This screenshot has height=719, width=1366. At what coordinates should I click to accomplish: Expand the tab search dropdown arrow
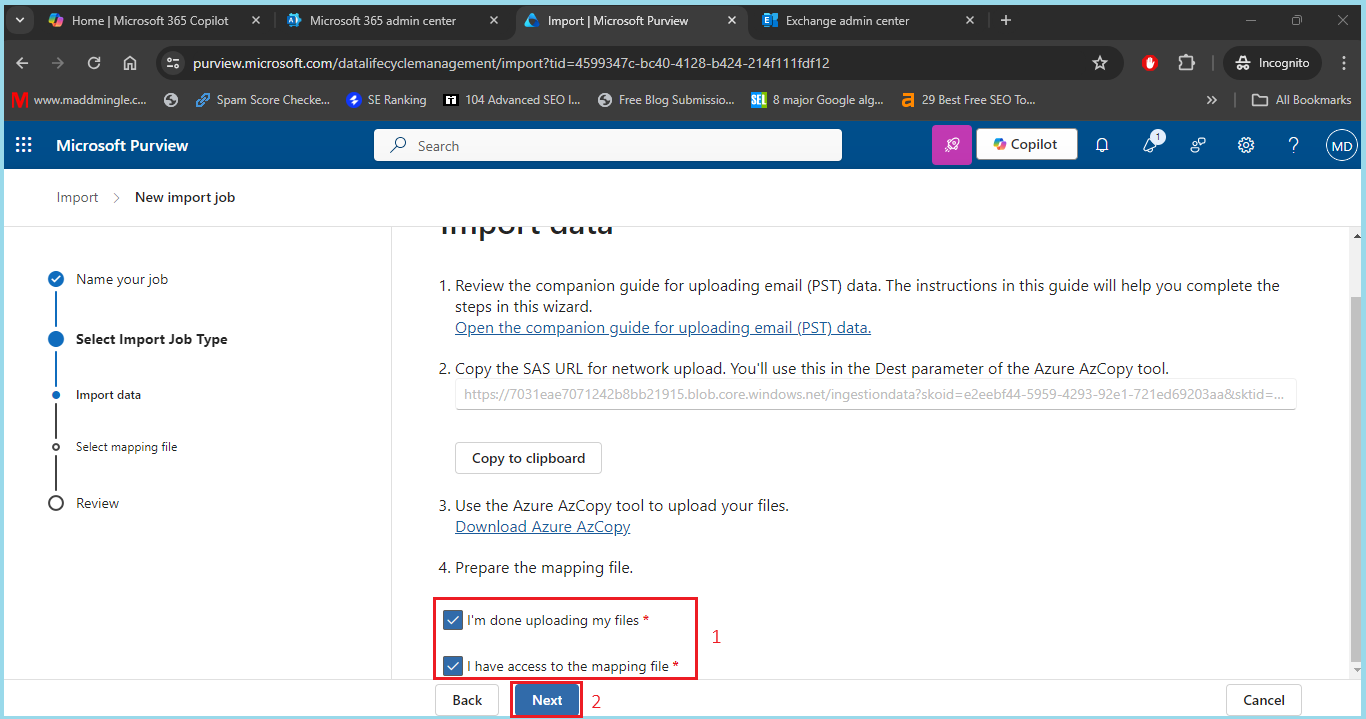point(19,20)
